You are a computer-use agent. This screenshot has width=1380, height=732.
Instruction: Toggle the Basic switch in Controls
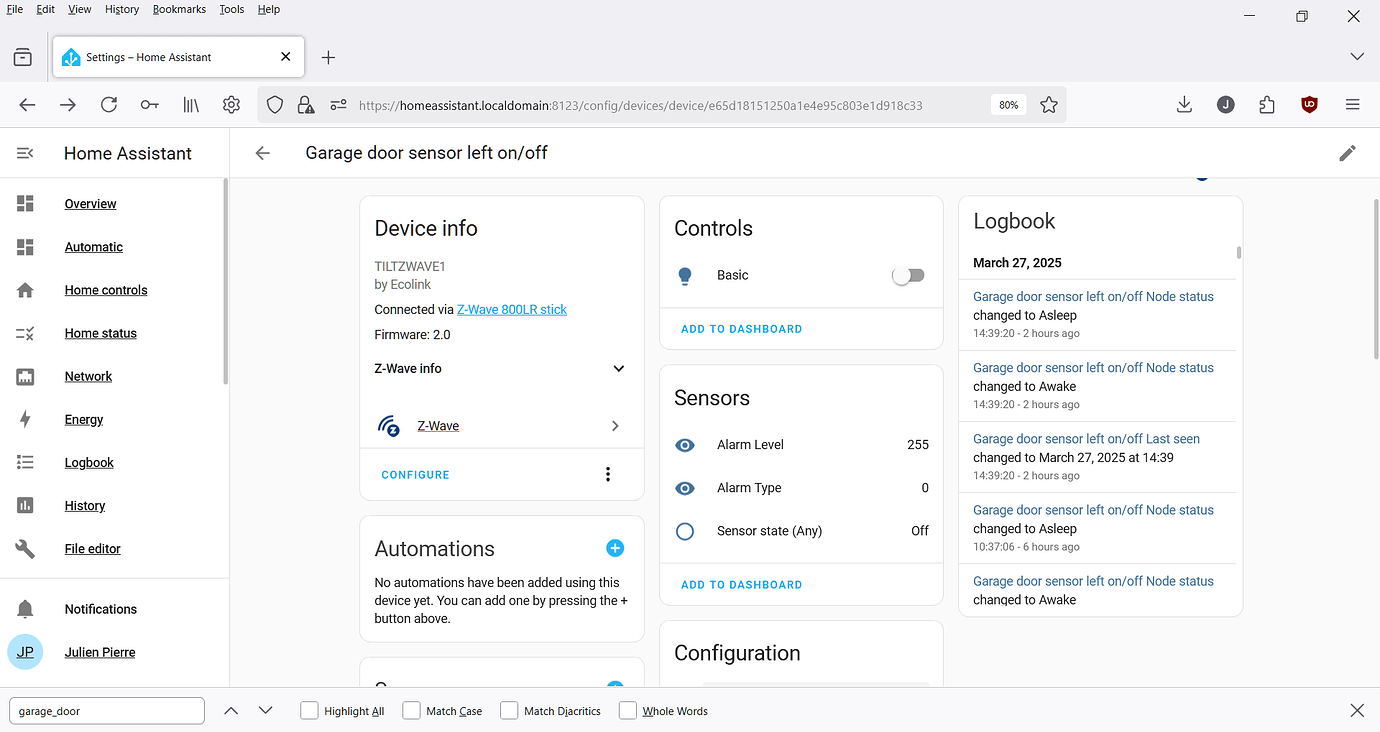tap(908, 275)
